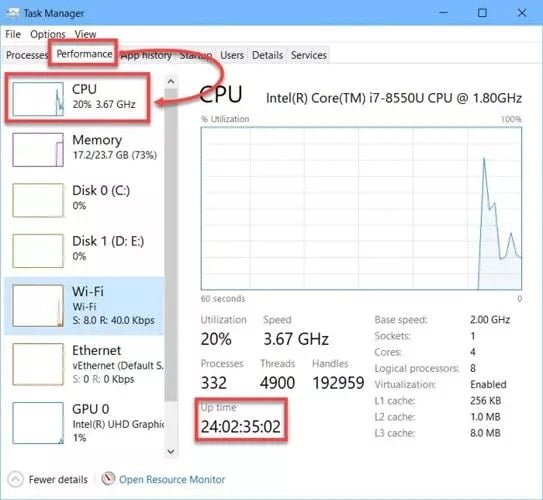543x500 pixels.
Task: Click the Fewer details button
Action: click(x=48, y=480)
